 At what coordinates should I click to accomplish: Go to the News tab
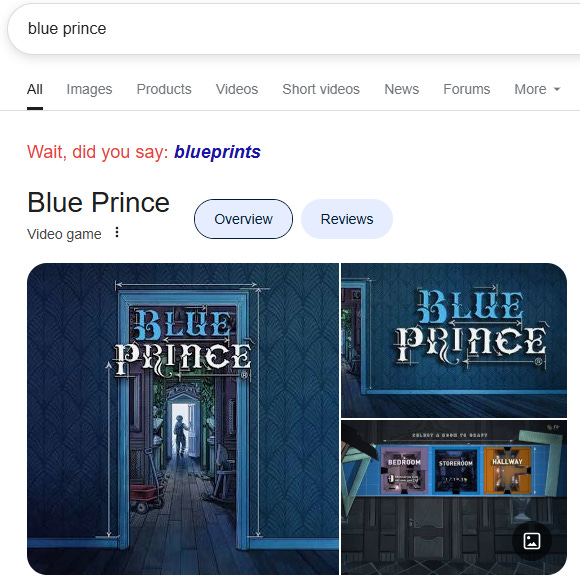click(x=402, y=89)
